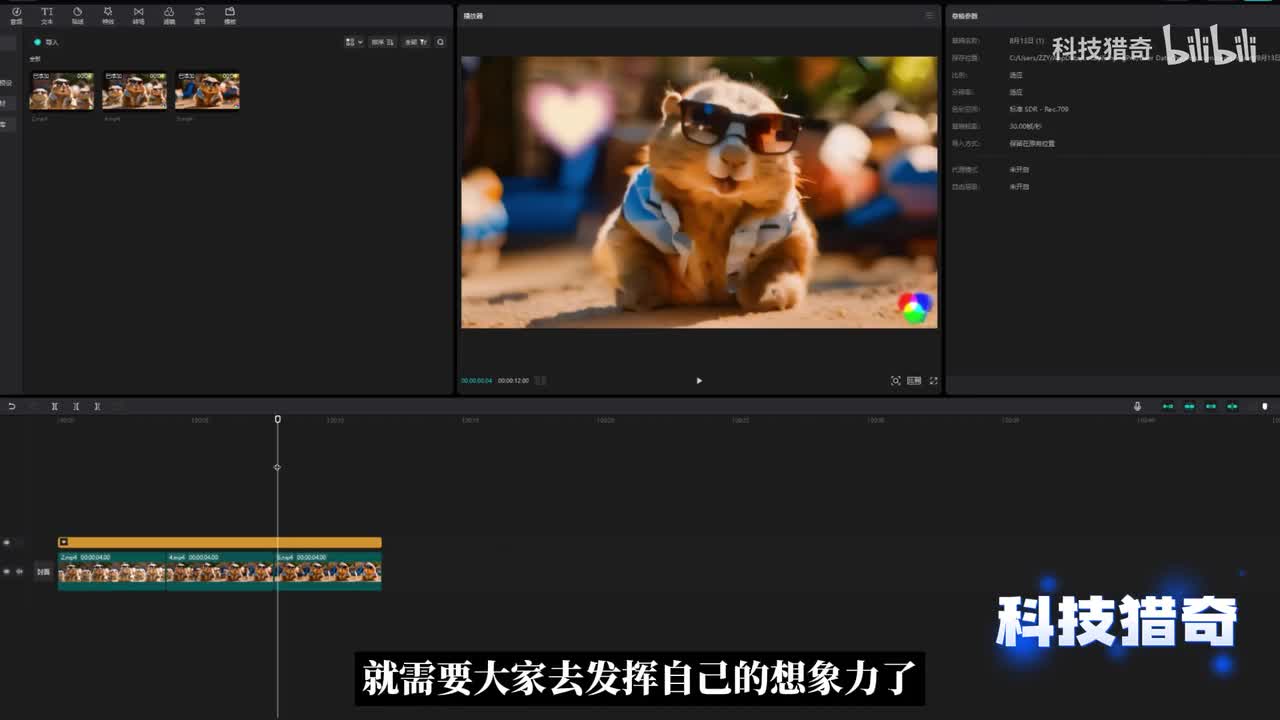The width and height of the screenshot is (1280, 720).
Task: Click the undo arrow in timeline toolbar
Action: pos(12,406)
